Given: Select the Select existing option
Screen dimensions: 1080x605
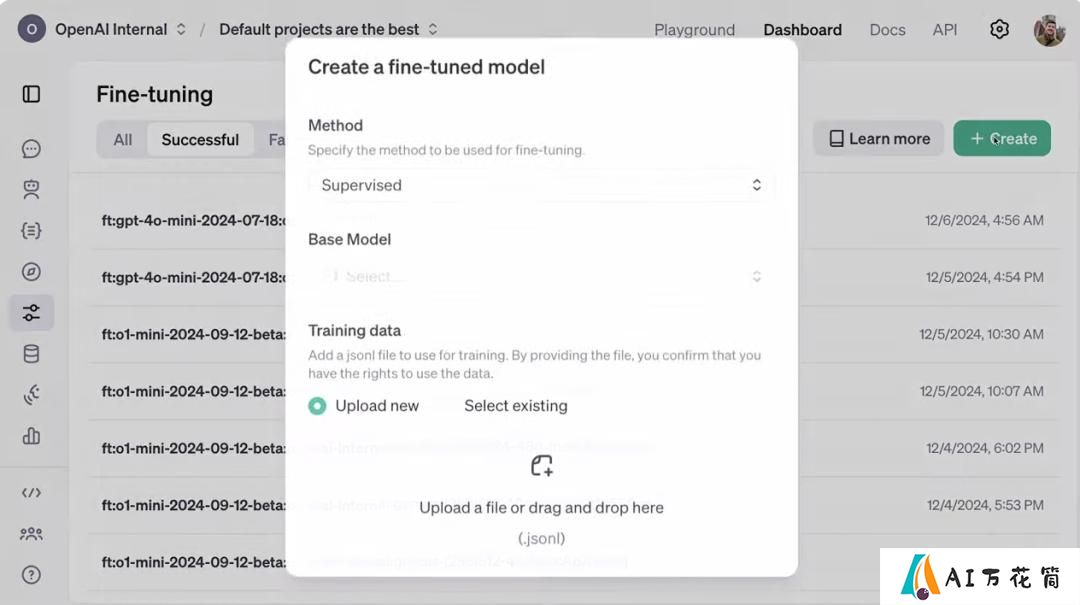Looking at the screenshot, I should [x=516, y=406].
